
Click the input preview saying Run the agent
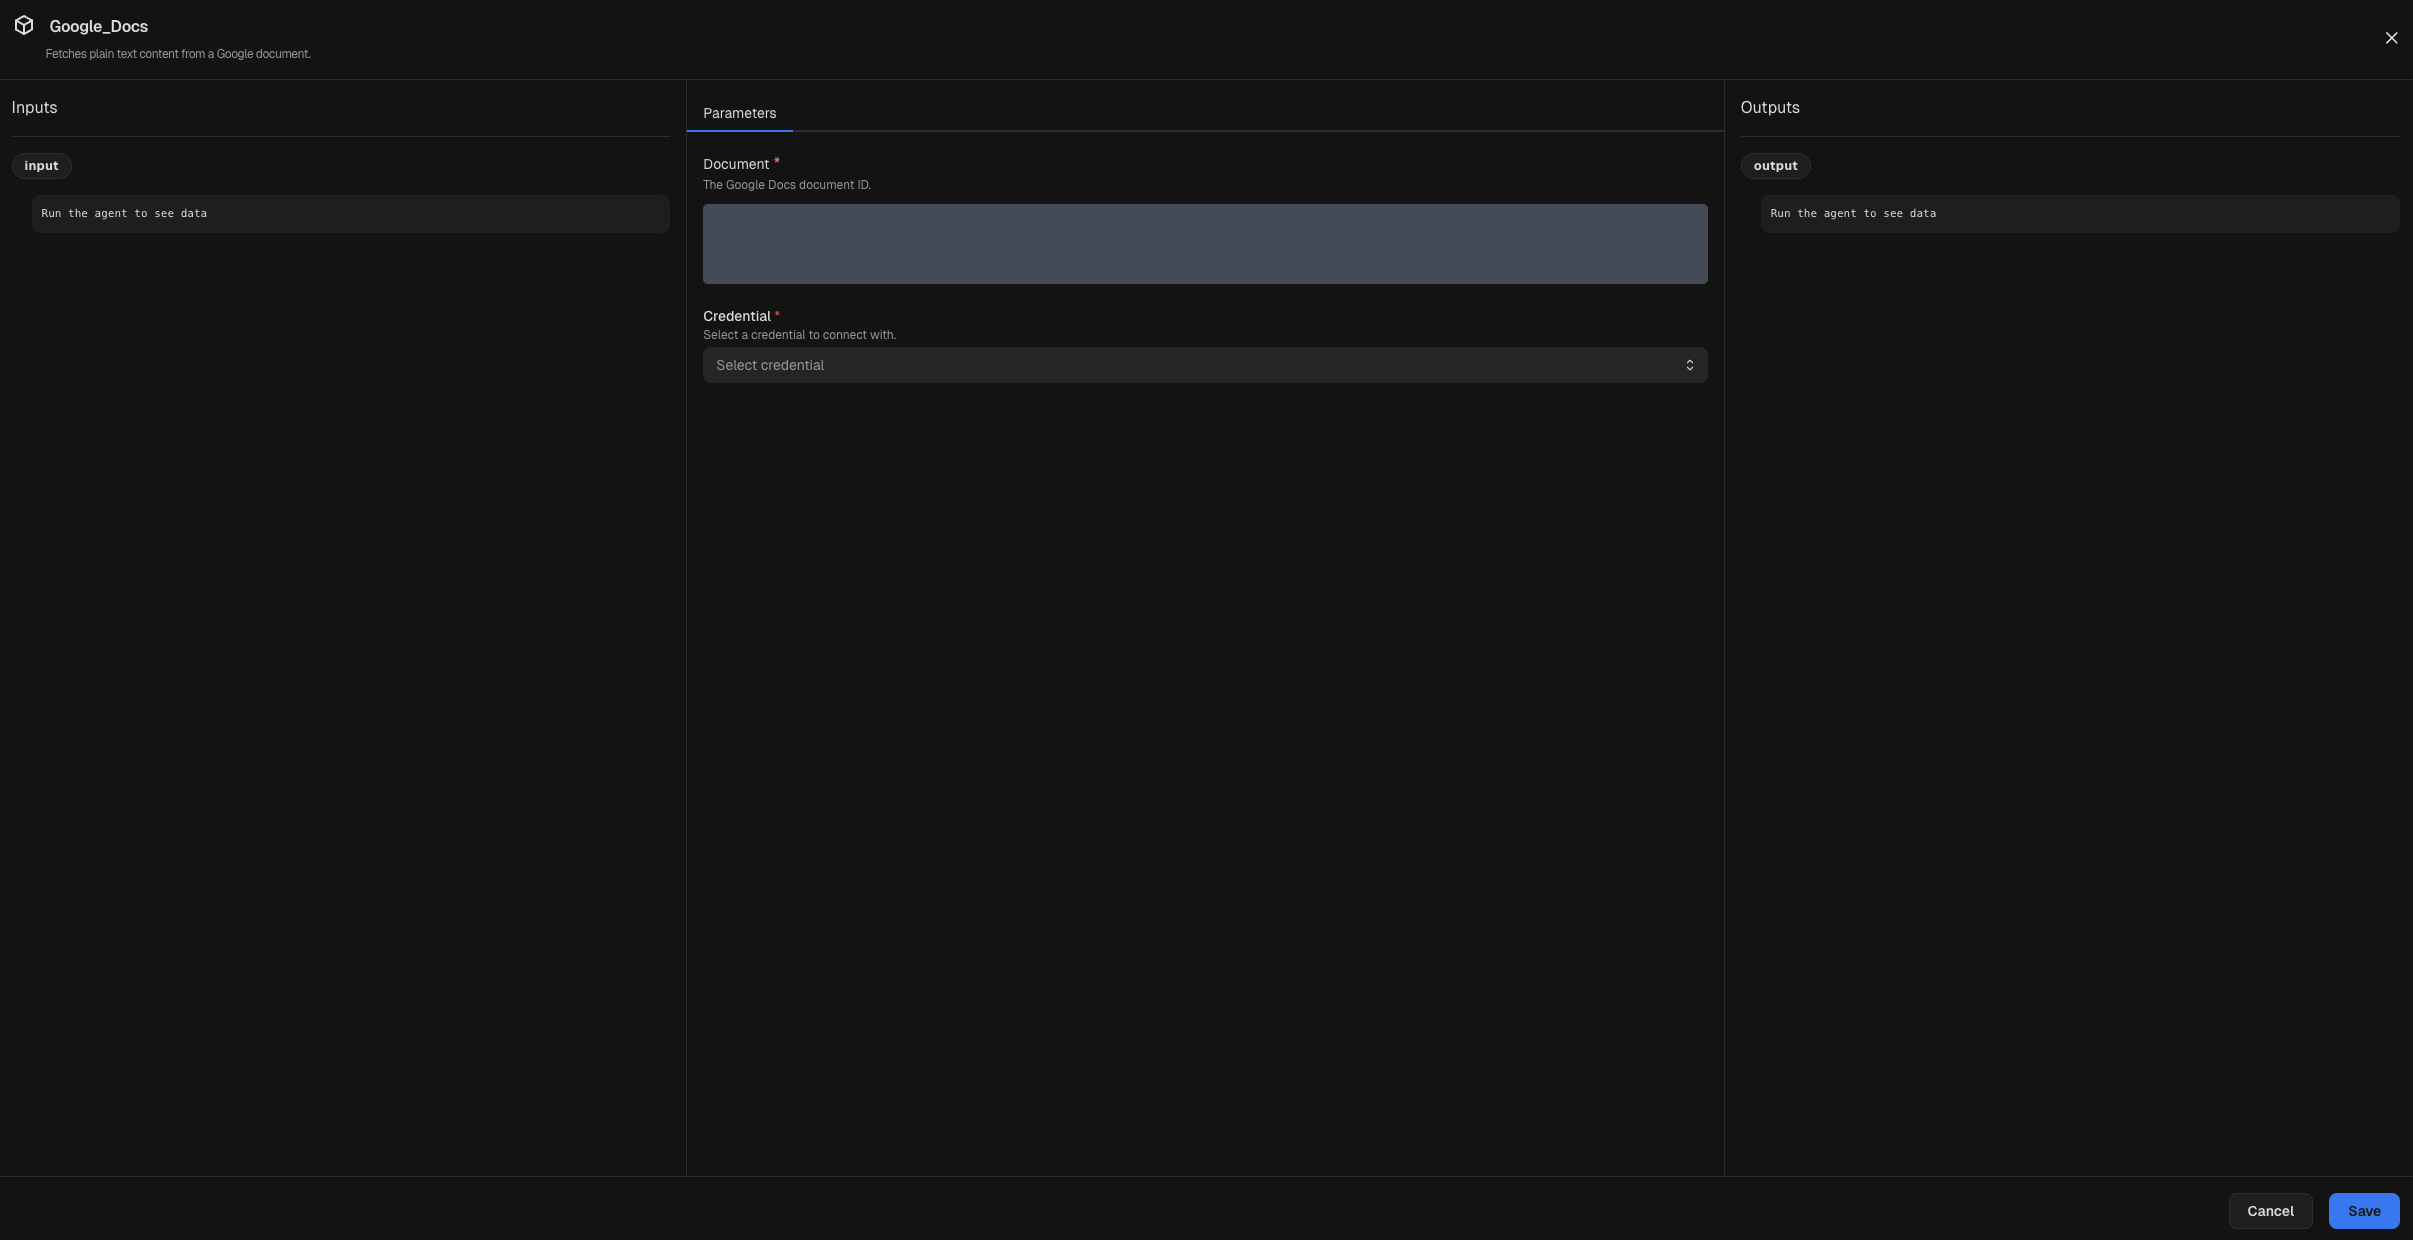(x=350, y=213)
